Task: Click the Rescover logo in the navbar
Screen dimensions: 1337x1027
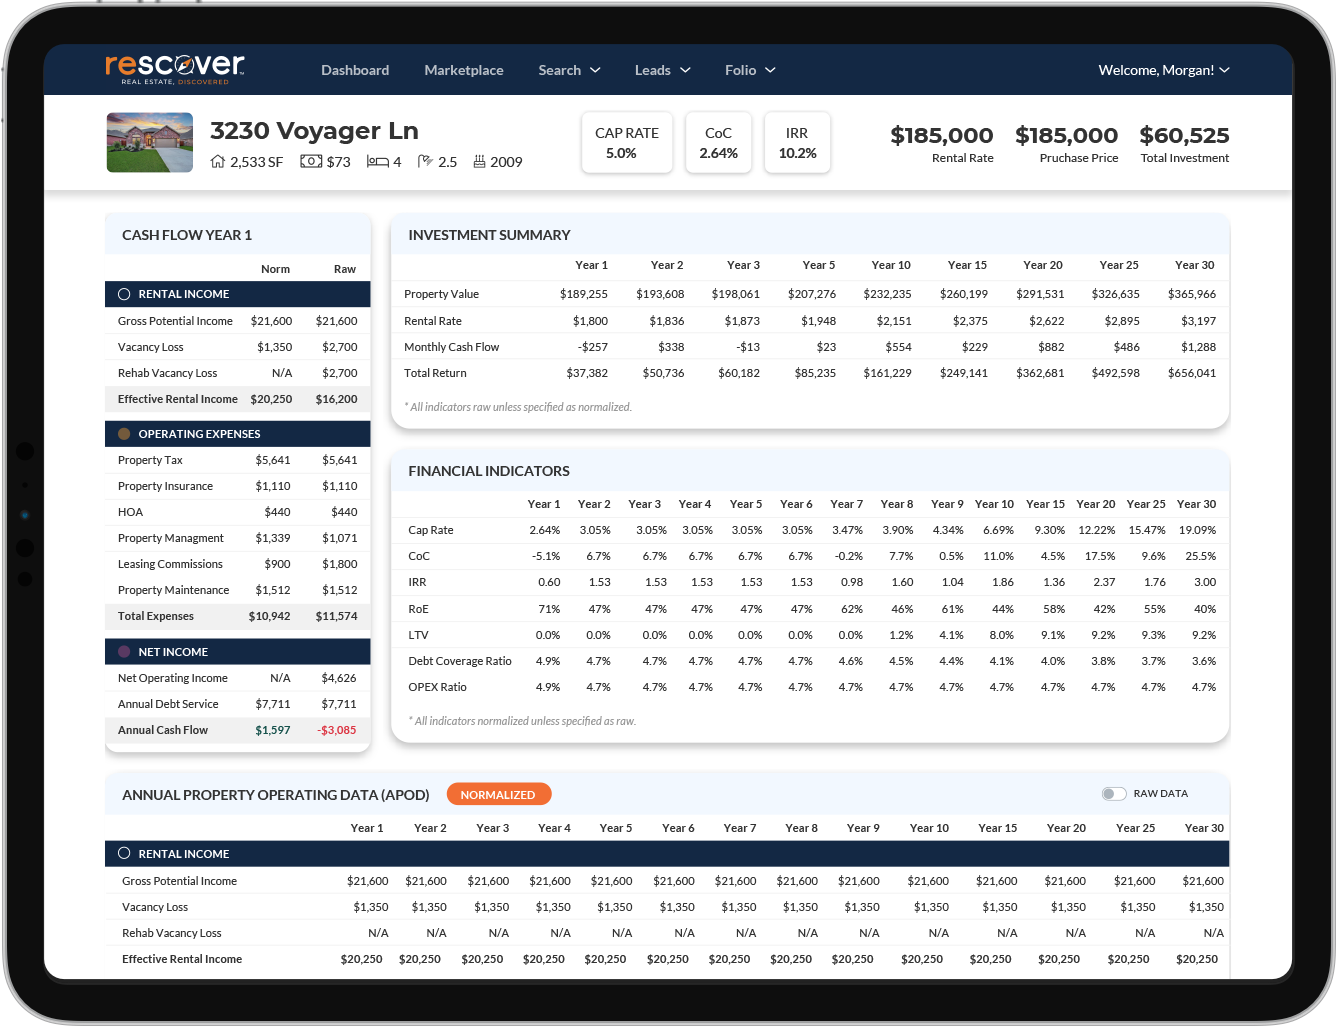Action: tap(175, 68)
